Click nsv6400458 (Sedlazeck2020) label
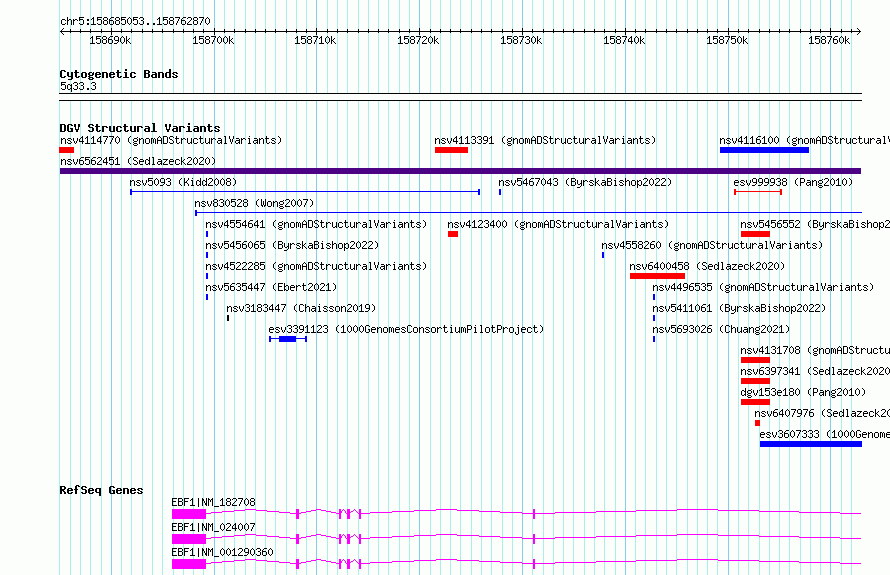This screenshot has width=890, height=575. (x=707, y=266)
